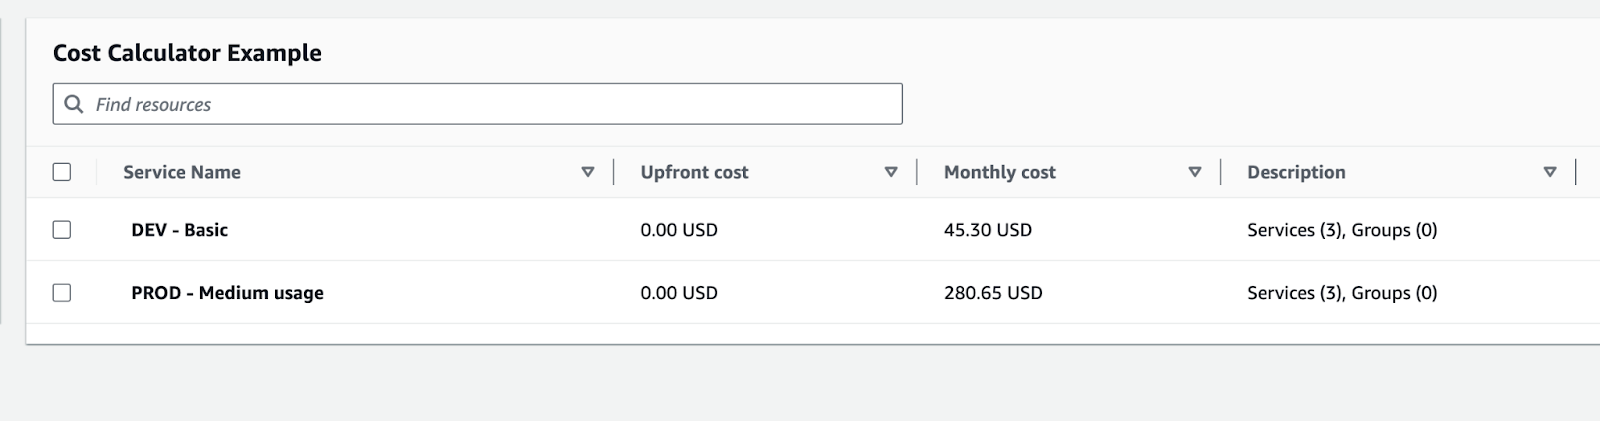Select the 280.65 USD monthly cost cell

point(993,293)
